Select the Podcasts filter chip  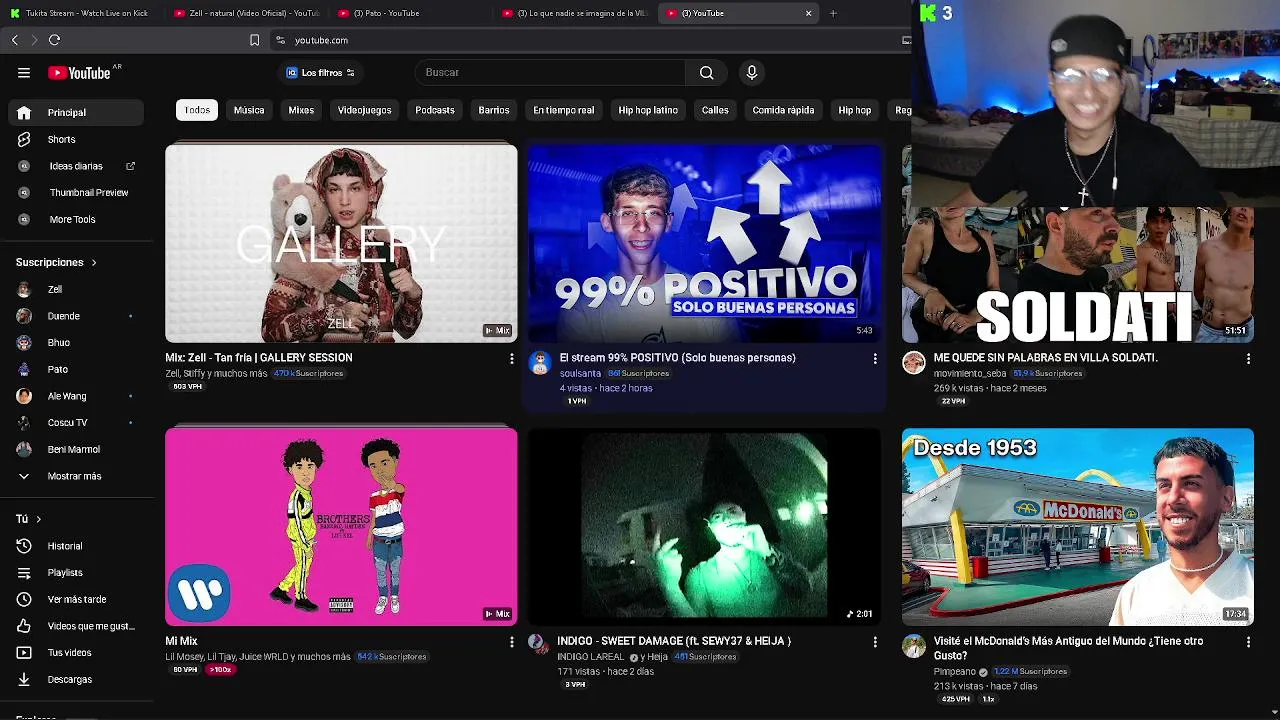point(435,110)
